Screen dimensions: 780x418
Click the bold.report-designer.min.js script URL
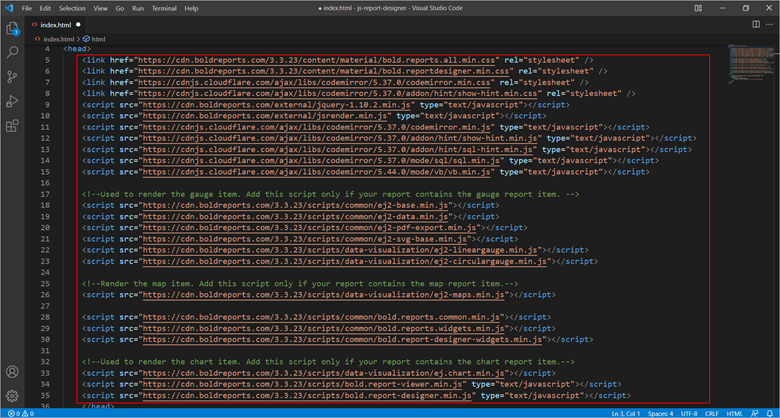(307, 395)
